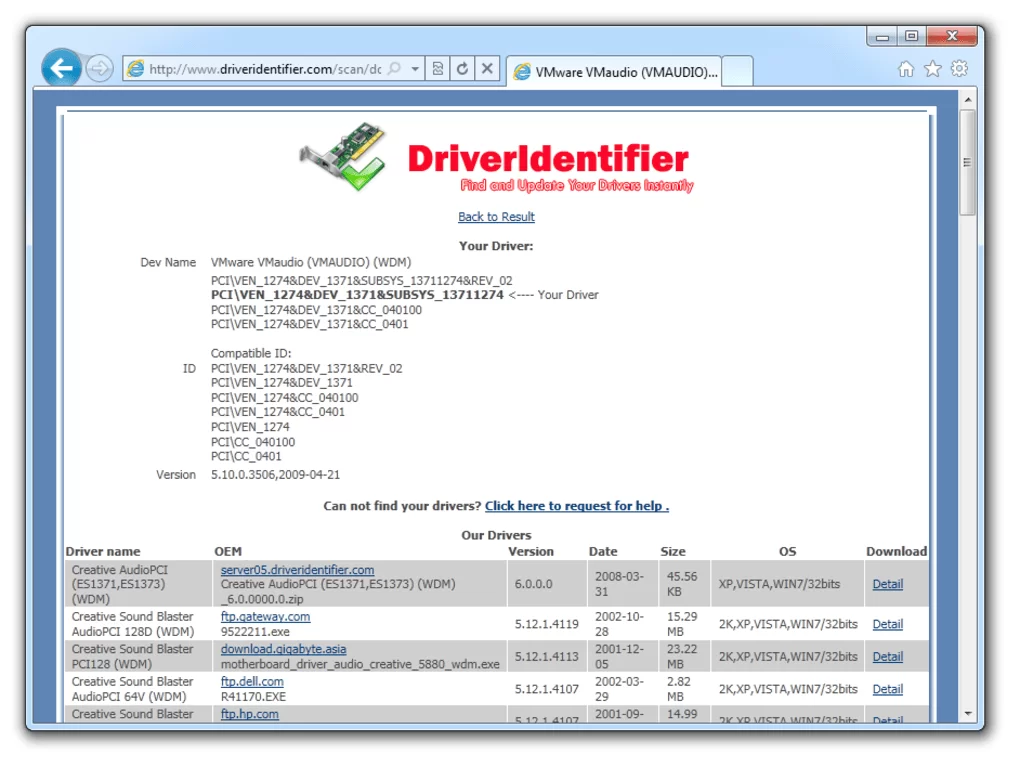Click the back navigation arrow
Image resolution: width=1020 pixels, height=767 pixels.
tap(62, 68)
